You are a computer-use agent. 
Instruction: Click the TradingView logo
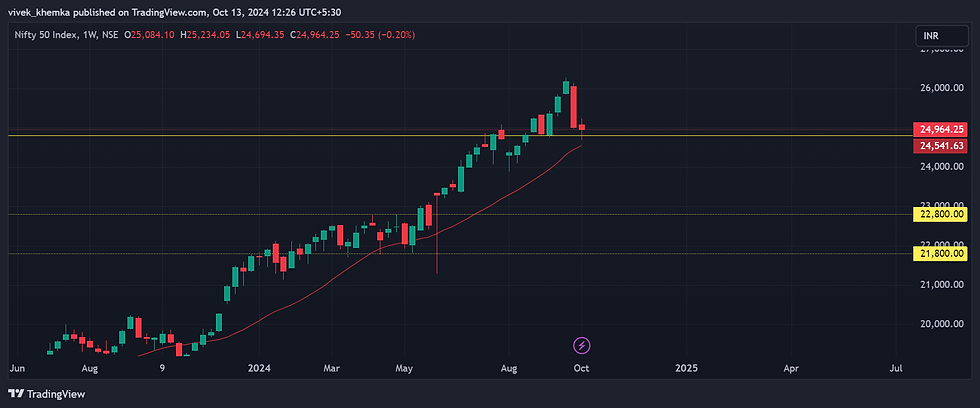(47, 394)
